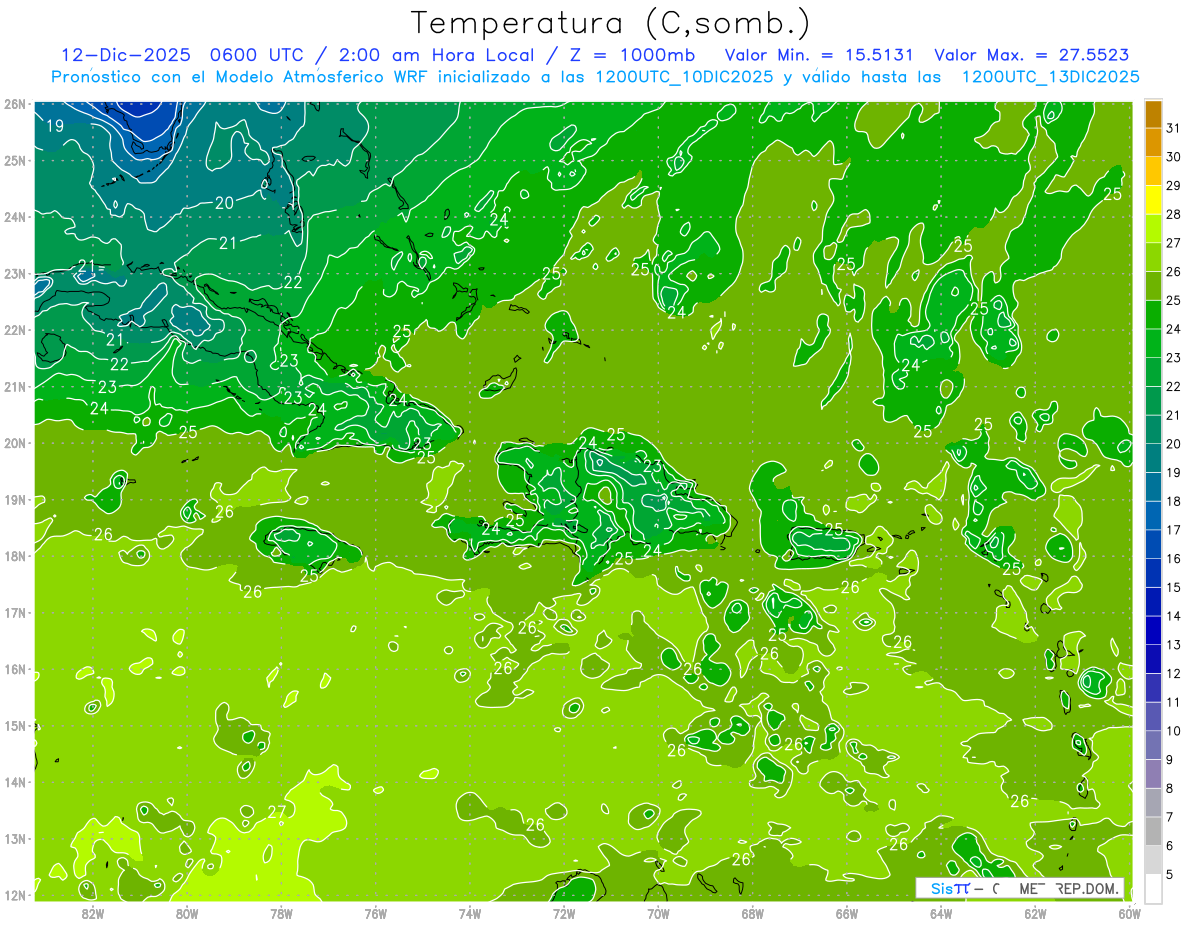The height and width of the screenshot is (927, 1200).
Task: Click the blue swatch between 16 and 17
Action: click(1153, 544)
